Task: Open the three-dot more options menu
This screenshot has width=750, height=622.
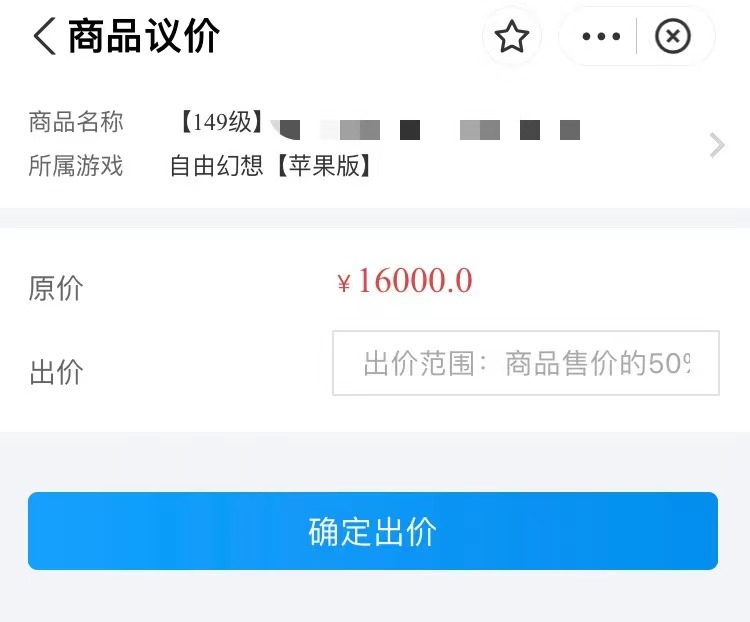Action: click(601, 36)
